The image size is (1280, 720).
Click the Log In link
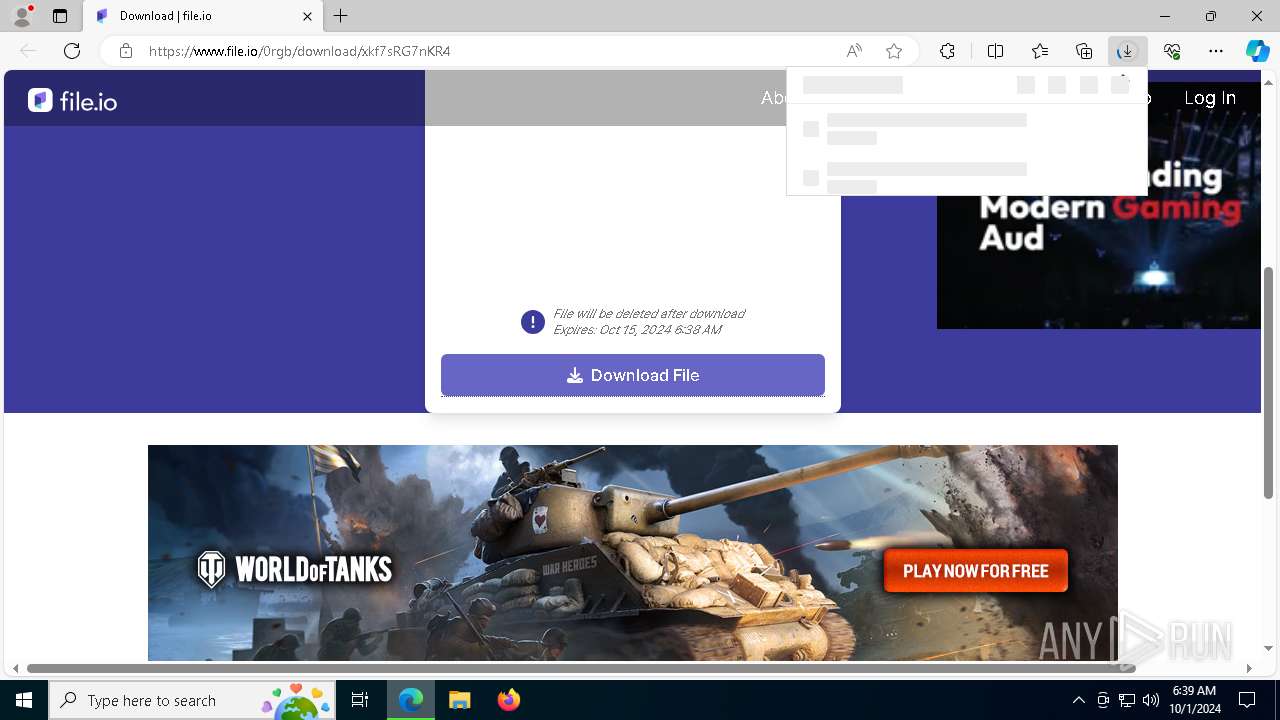pos(1210,98)
